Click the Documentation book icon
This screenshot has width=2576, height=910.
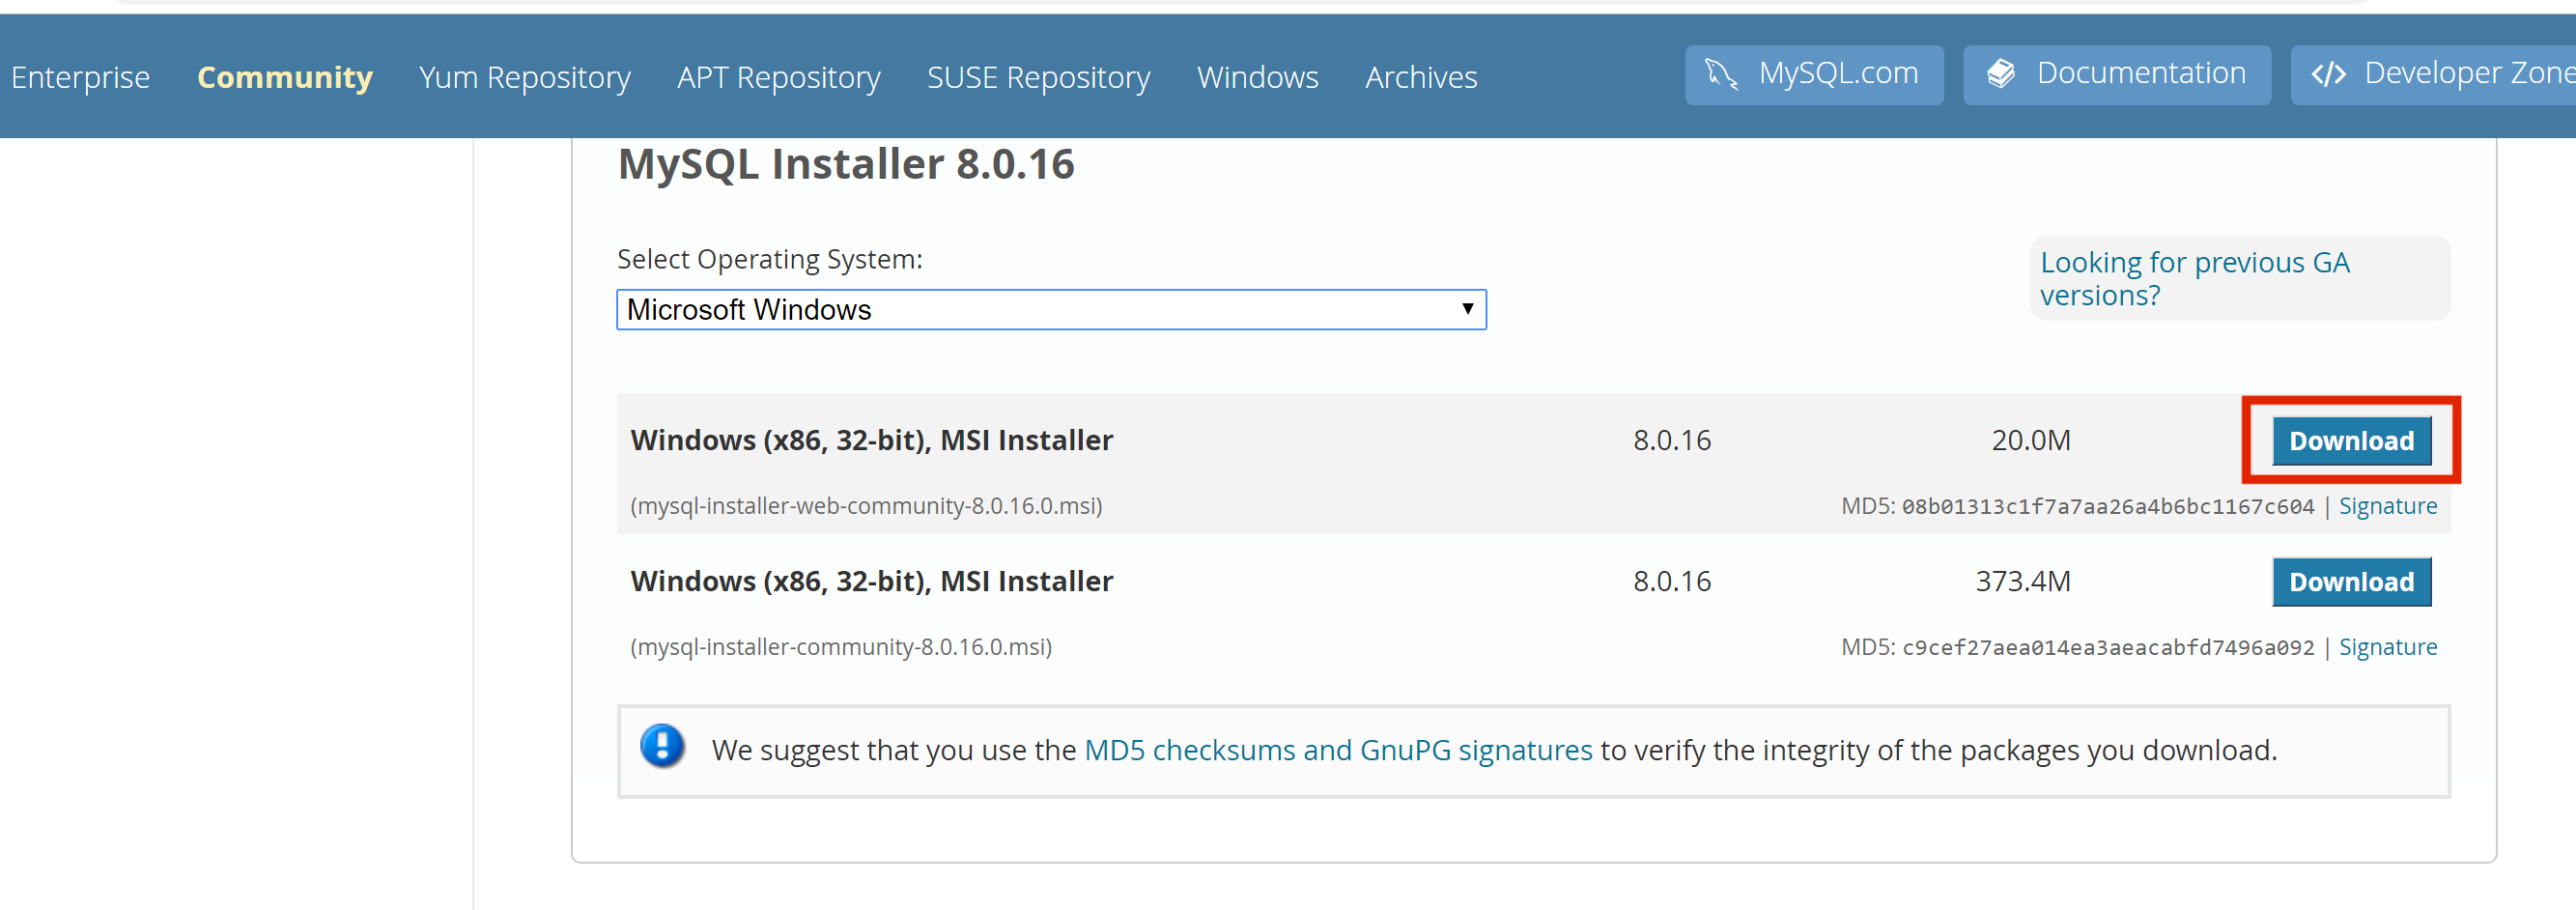(2000, 74)
